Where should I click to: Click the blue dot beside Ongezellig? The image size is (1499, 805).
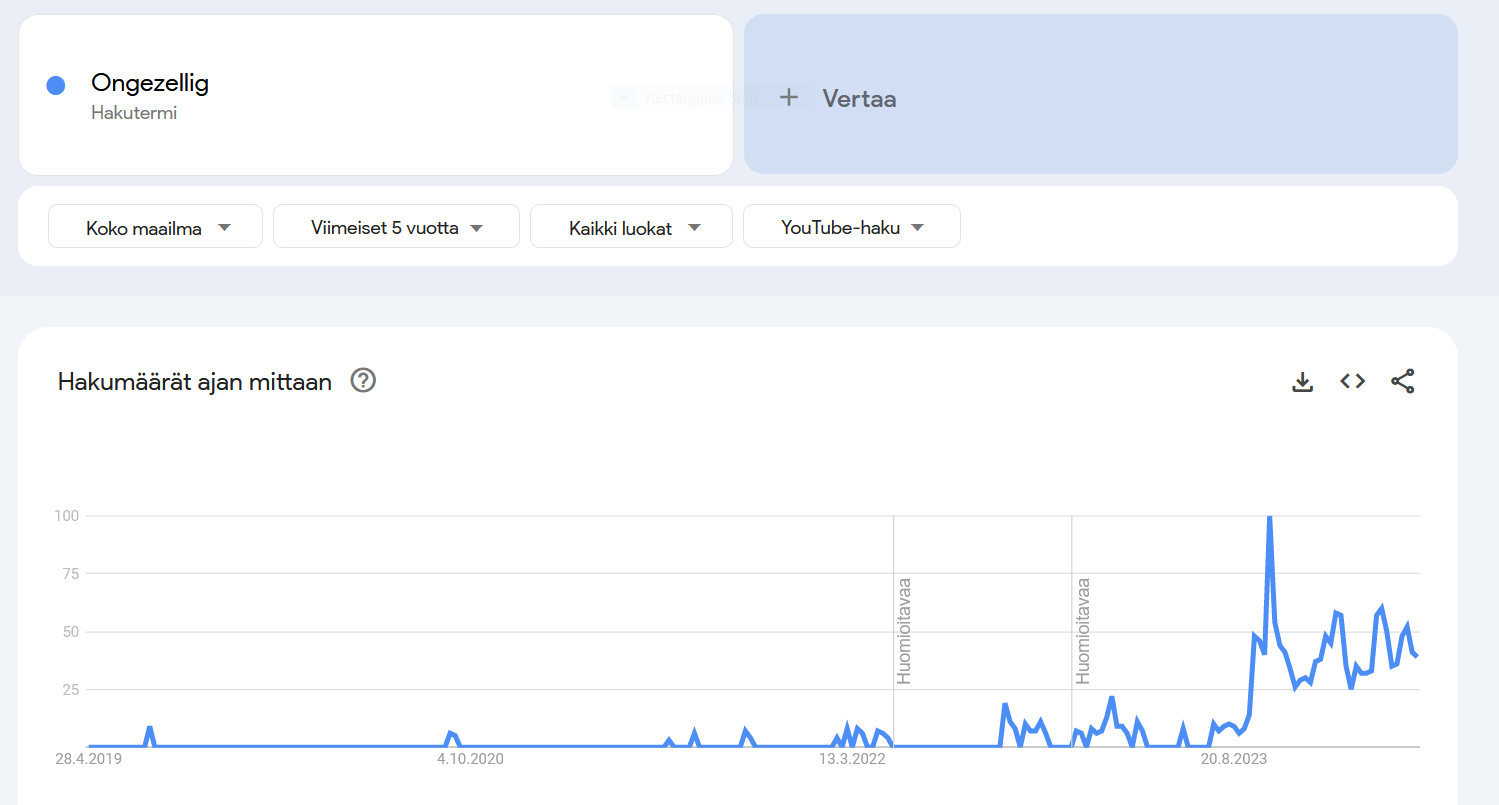pyautogui.click(x=56, y=86)
